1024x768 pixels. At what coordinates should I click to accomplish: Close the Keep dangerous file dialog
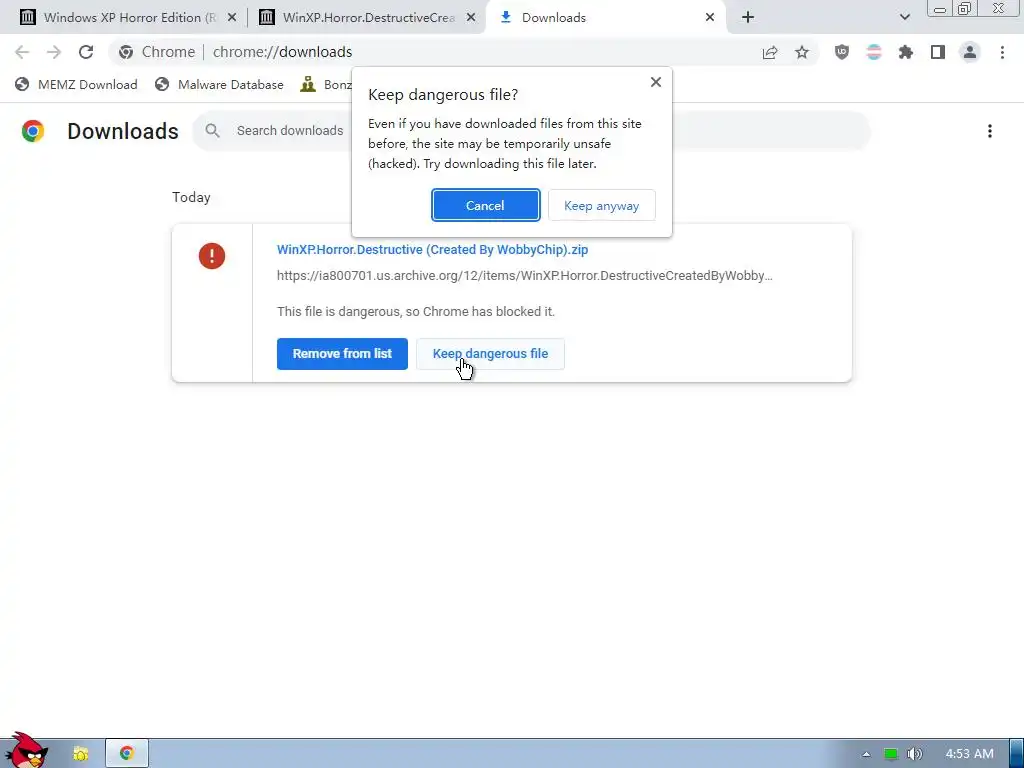click(656, 82)
